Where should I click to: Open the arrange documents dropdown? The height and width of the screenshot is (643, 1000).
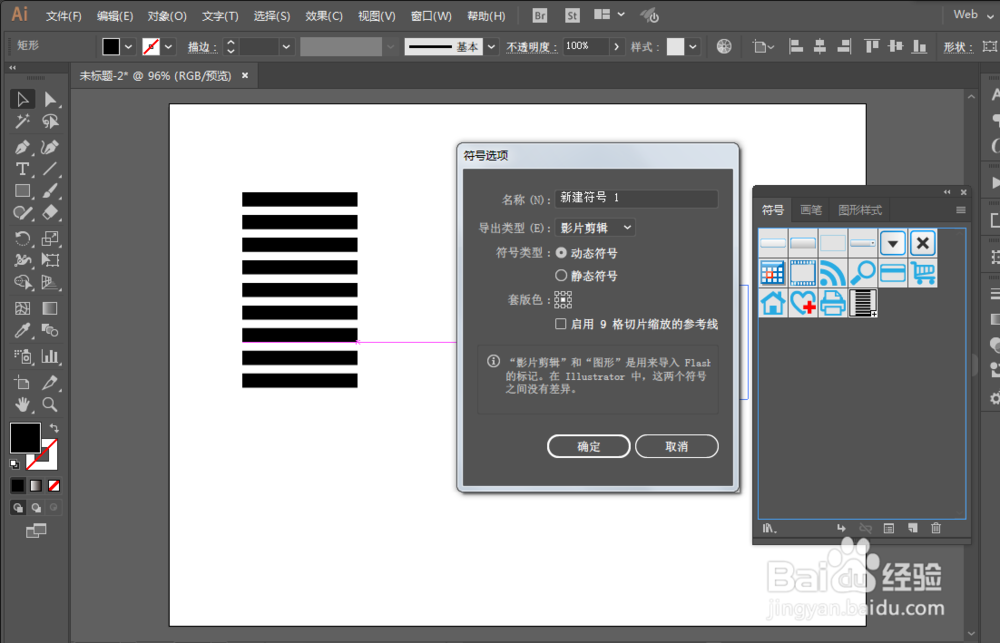609,15
